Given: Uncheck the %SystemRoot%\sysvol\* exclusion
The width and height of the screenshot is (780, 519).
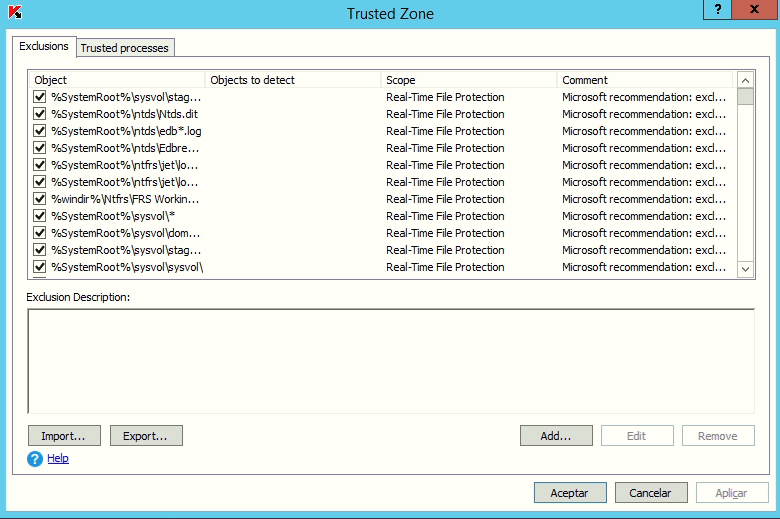Looking at the screenshot, I should [39, 216].
